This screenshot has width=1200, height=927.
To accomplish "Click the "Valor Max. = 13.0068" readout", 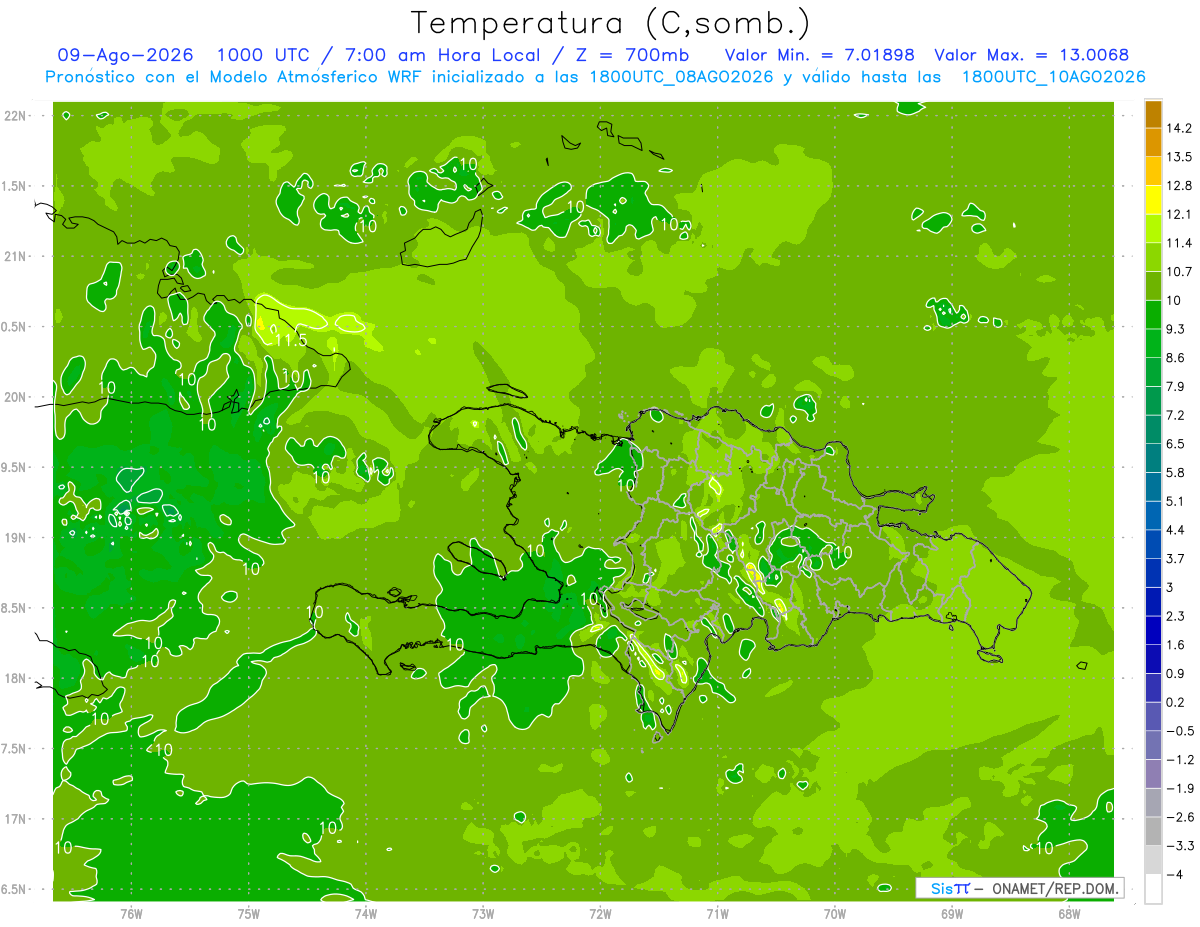I will [1032, 55].
